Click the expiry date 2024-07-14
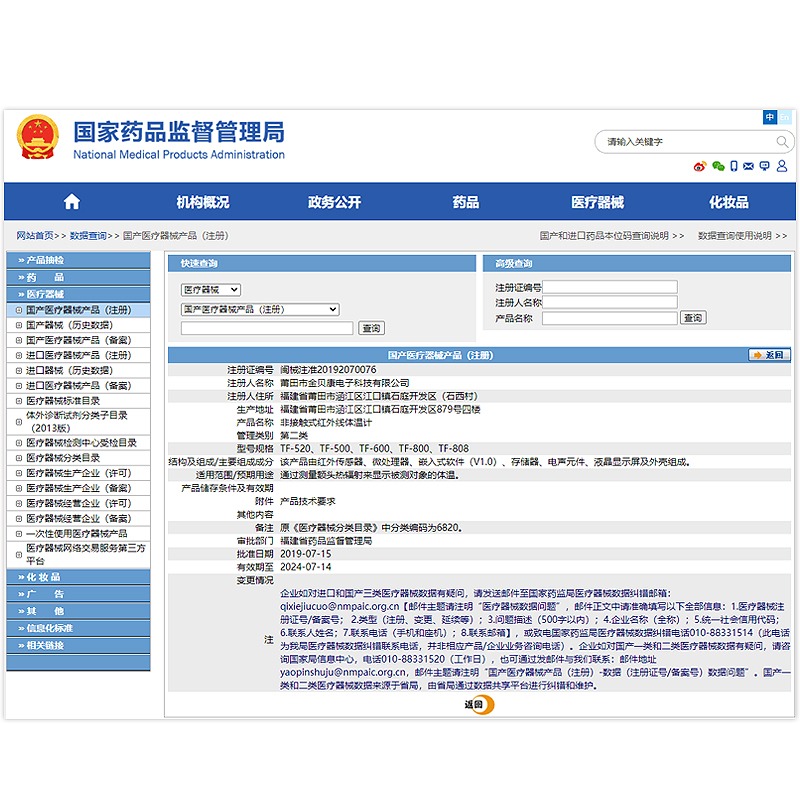This screenshot has height=800, width=800. [306, 567]
